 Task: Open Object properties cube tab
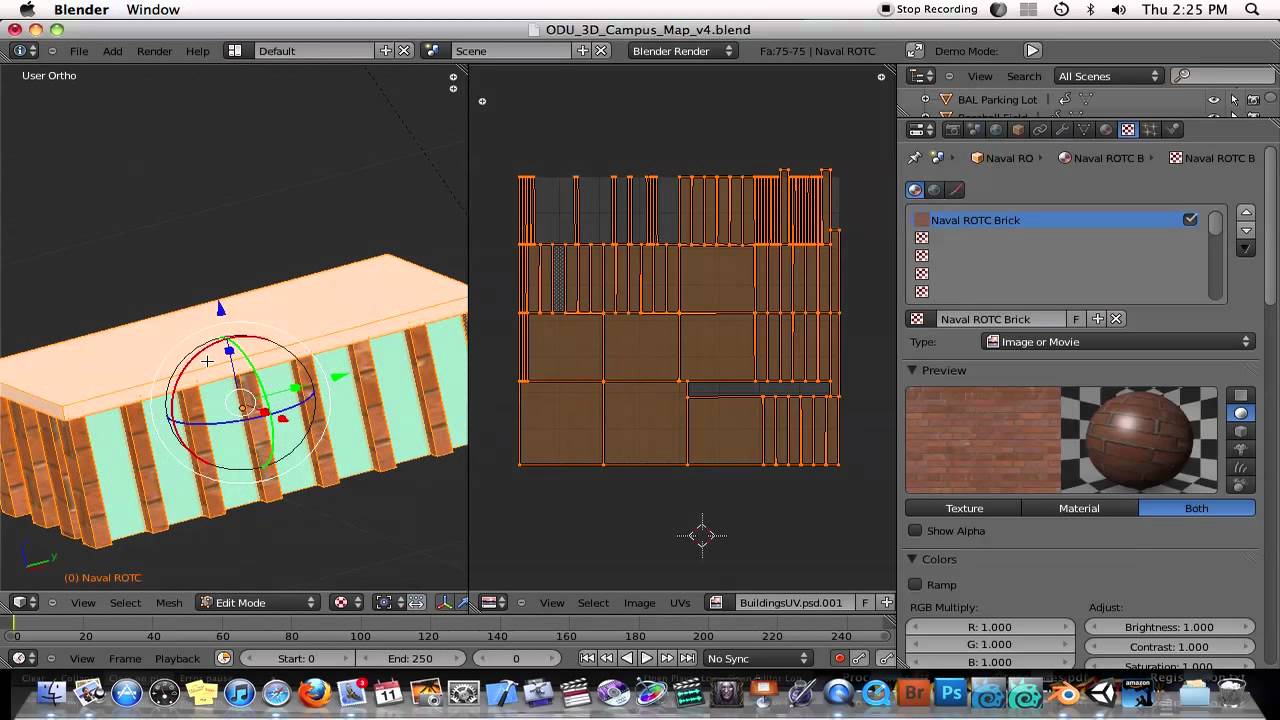[x=1018, y=130]
